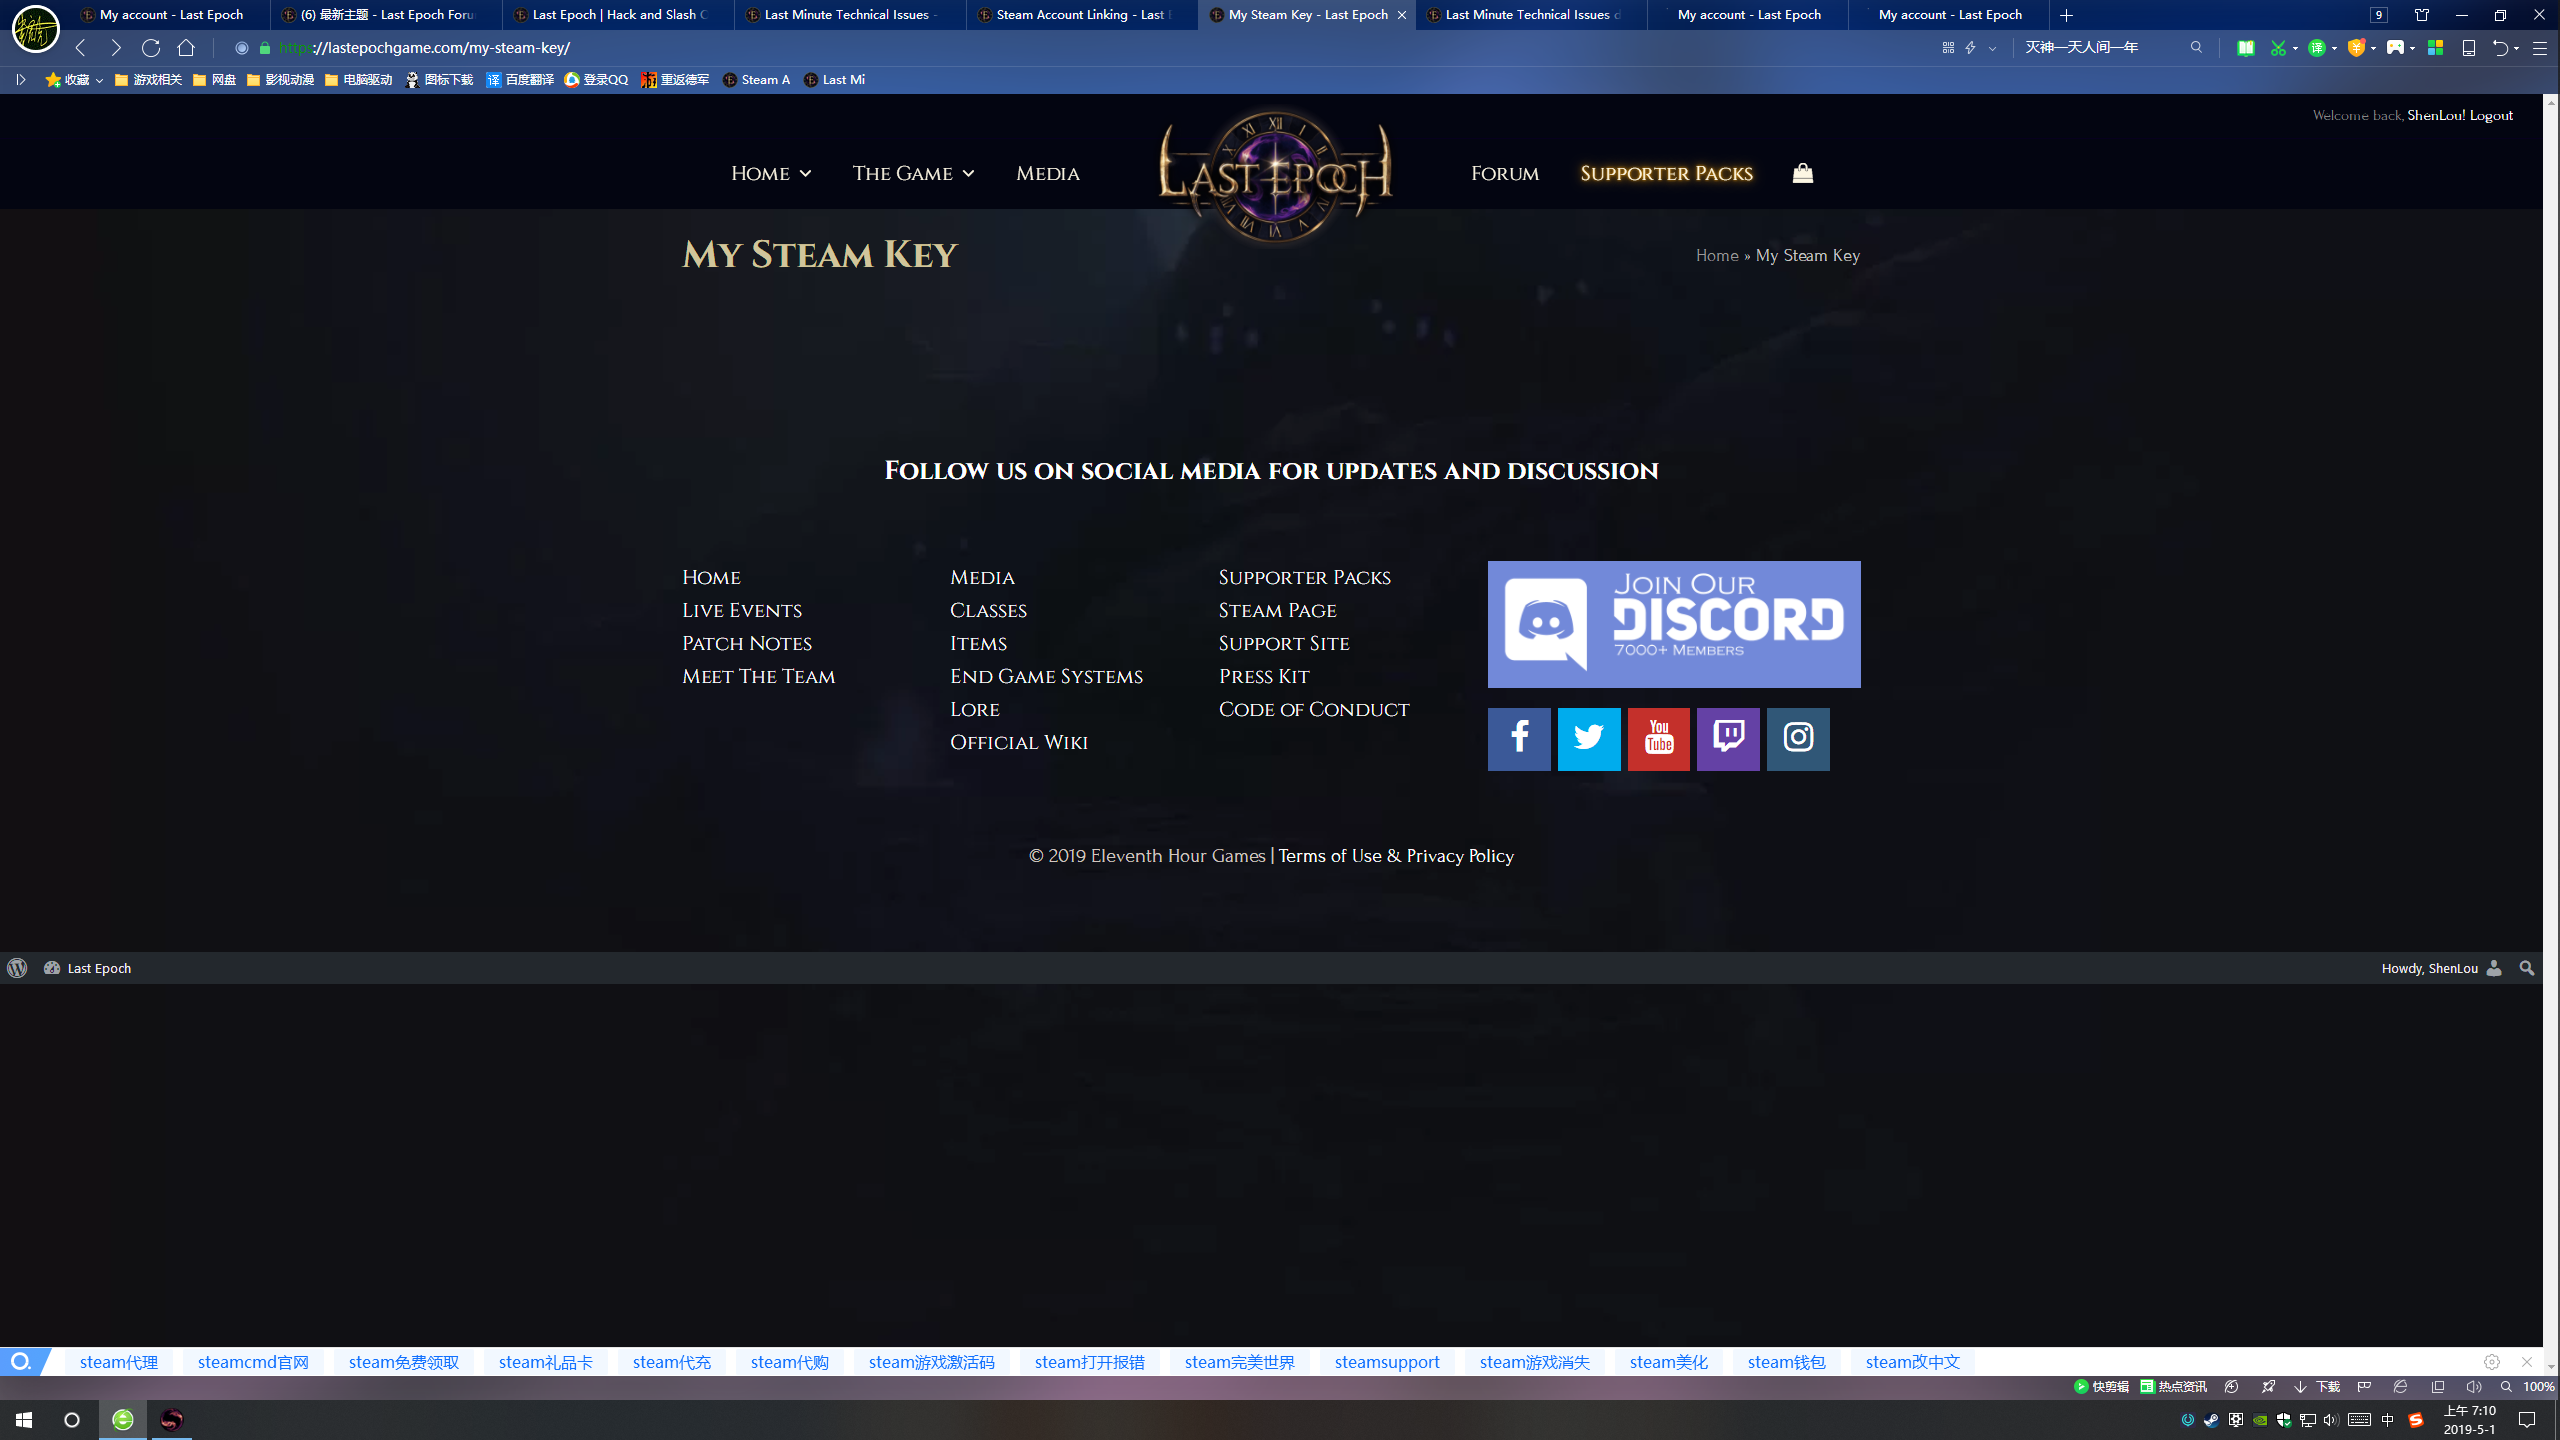Image resolution: width=2560 pixels, height=1440 pixels.
Task: Close the bottom suggestion bar
Action: pos(2527,1362)
